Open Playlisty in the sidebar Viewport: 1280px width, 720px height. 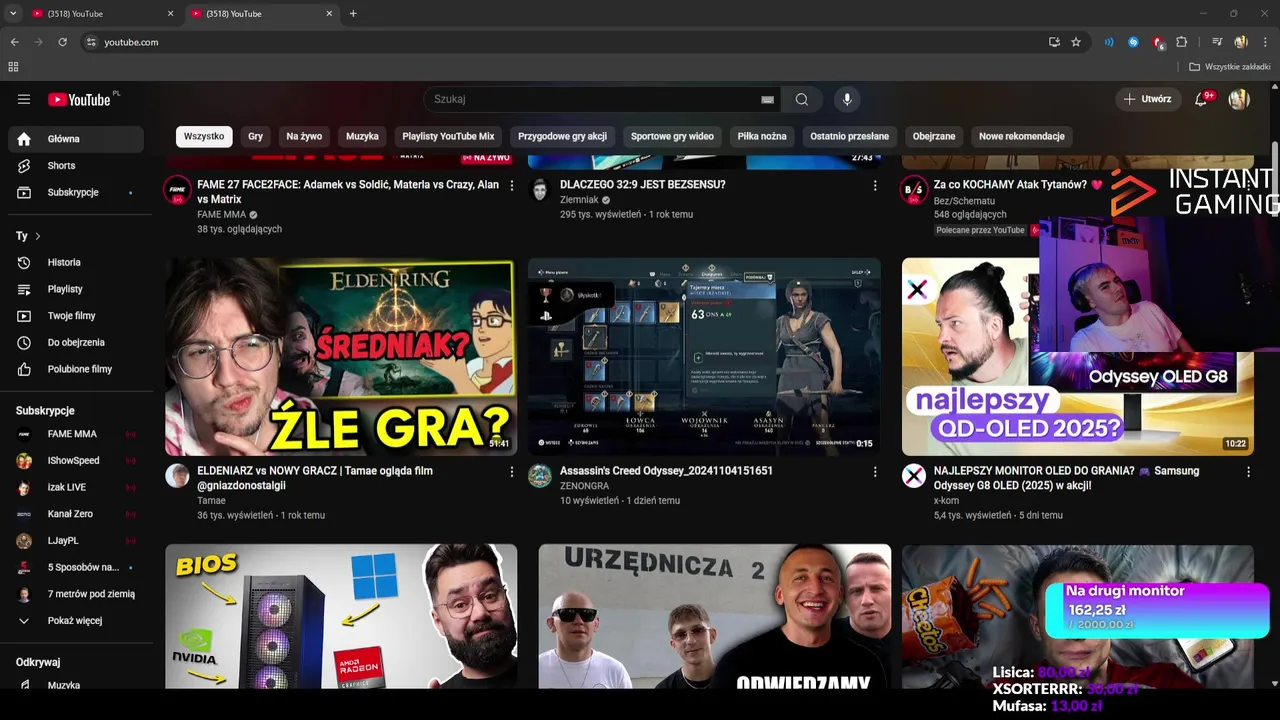click(x=76, y=289)
